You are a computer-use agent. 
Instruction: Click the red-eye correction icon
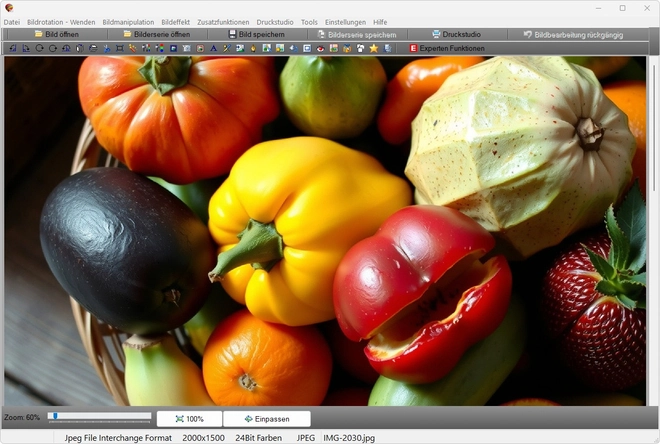pos(320,48)
